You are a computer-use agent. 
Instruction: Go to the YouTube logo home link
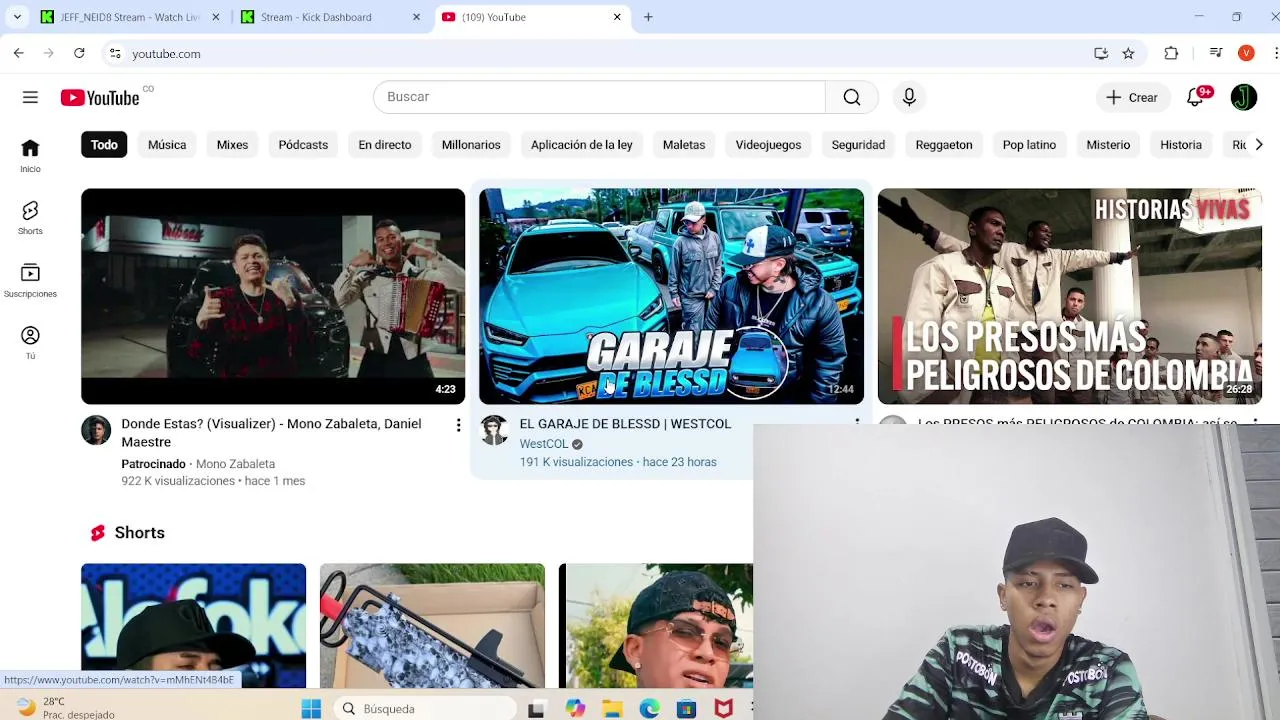(100, 97)
